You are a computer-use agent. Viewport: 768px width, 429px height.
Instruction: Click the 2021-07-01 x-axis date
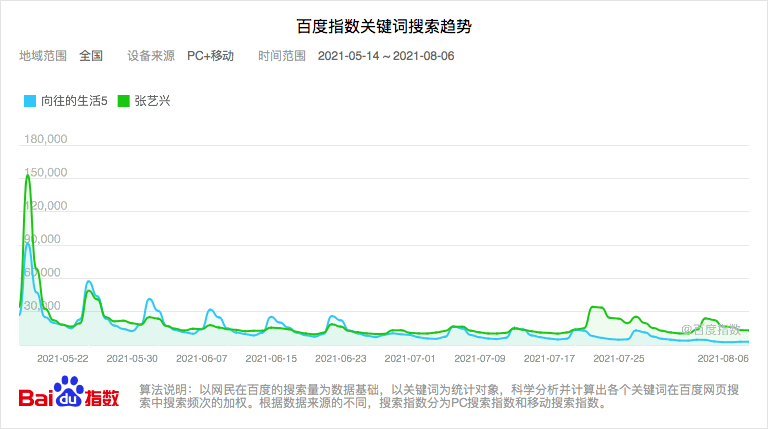click(410, 358)
